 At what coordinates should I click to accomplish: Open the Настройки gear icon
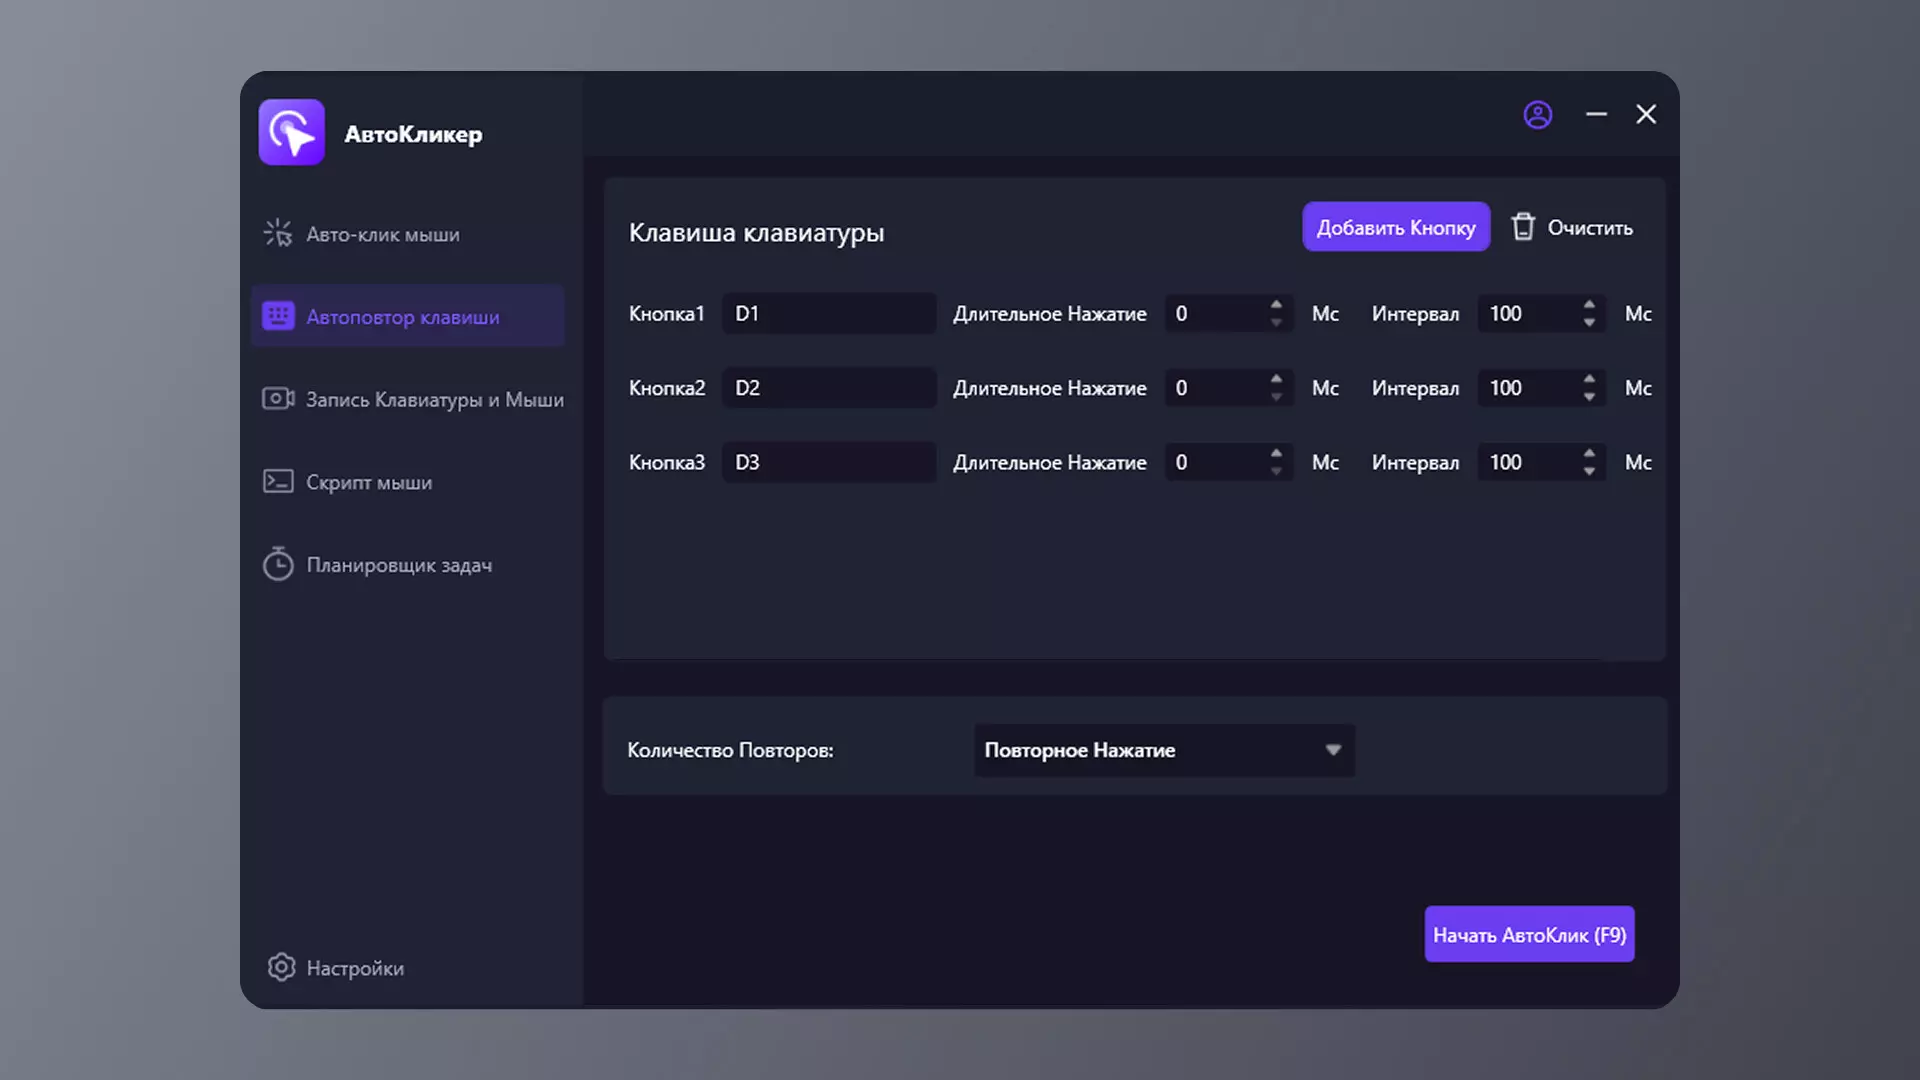pyautogui.click(x=281, y=967)
